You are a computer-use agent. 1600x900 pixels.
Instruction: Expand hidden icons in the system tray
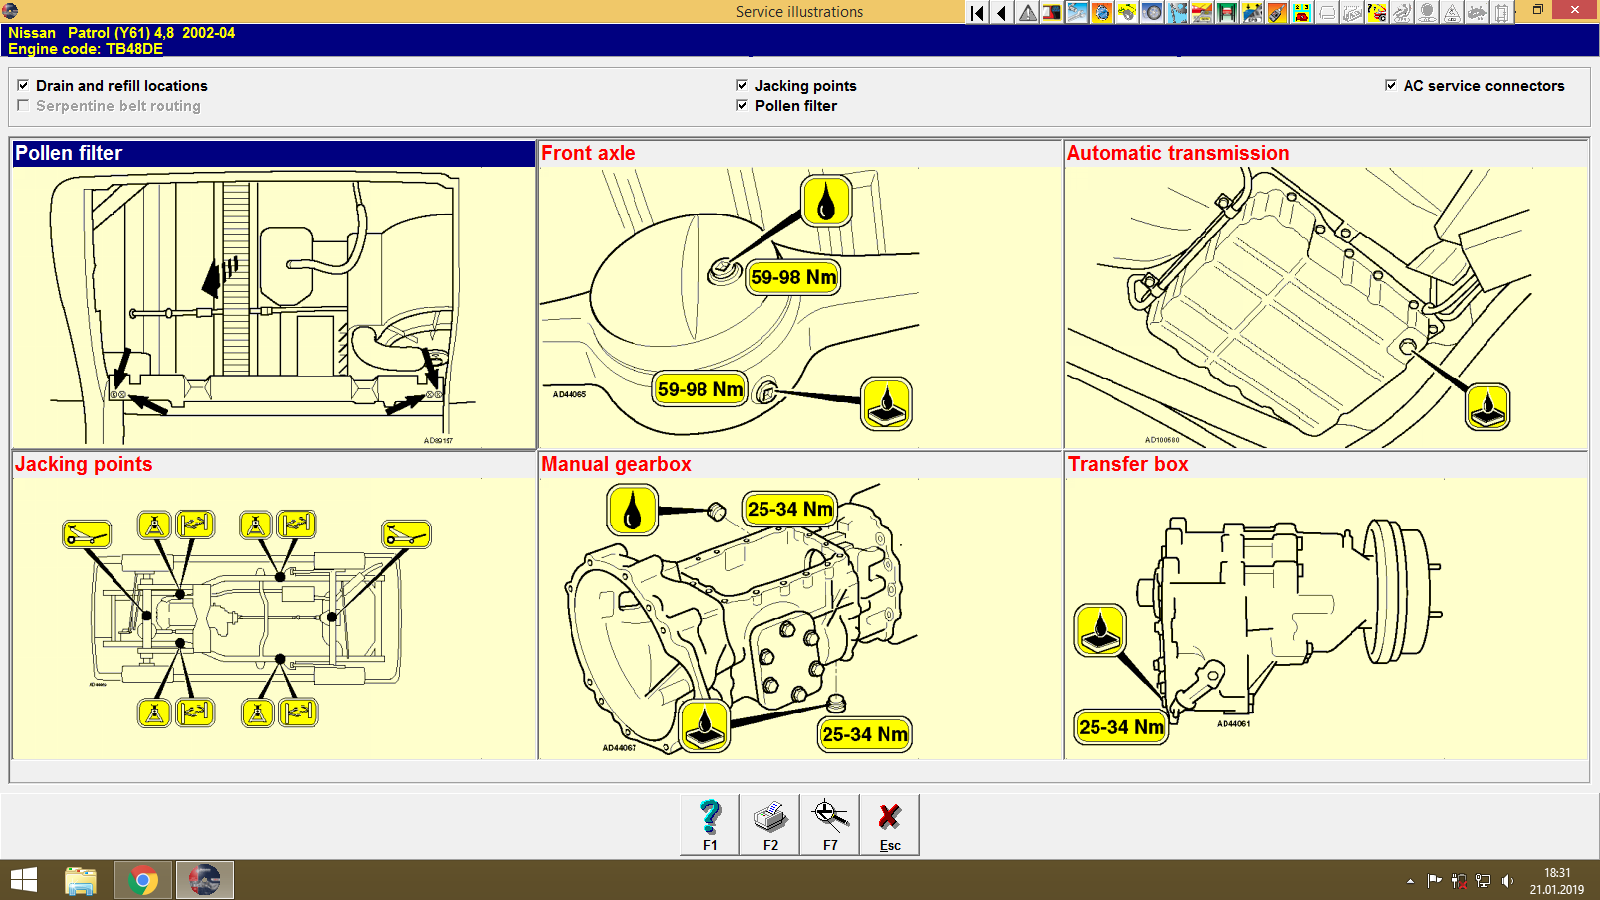(1408, 881)
